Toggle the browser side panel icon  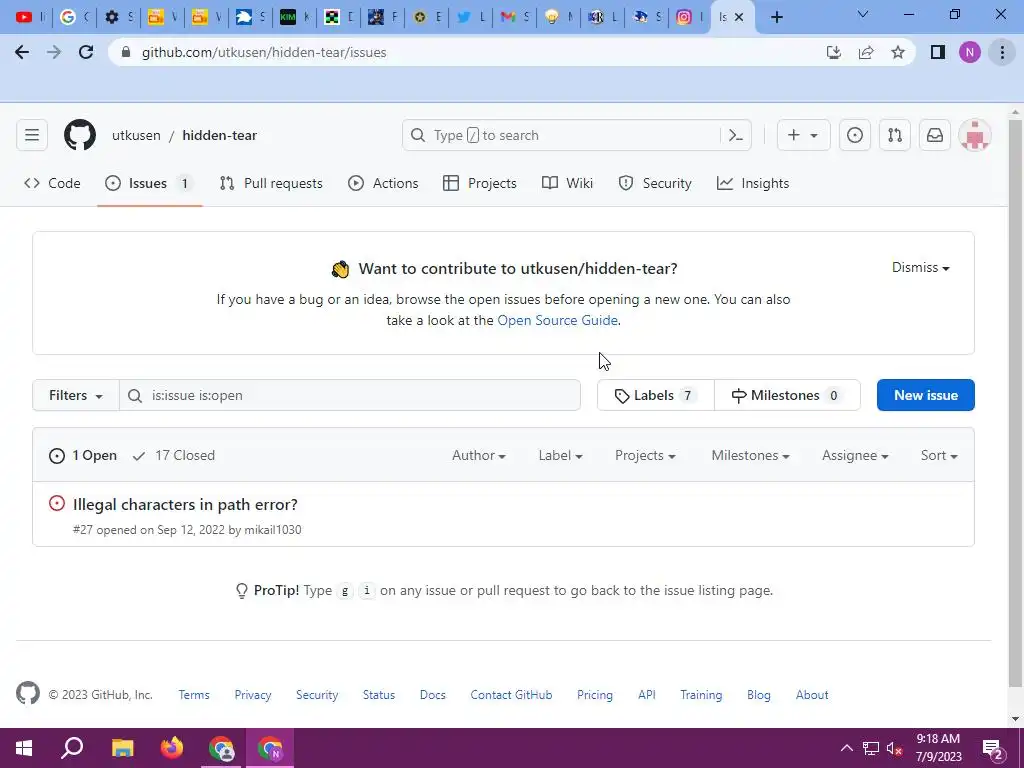tap(938, 52)
